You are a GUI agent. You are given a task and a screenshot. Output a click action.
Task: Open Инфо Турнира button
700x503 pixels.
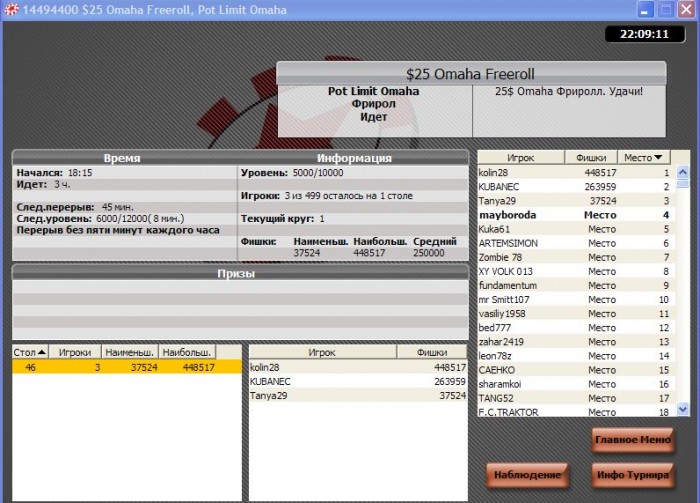pyautogui.click(x=632, y=475)
